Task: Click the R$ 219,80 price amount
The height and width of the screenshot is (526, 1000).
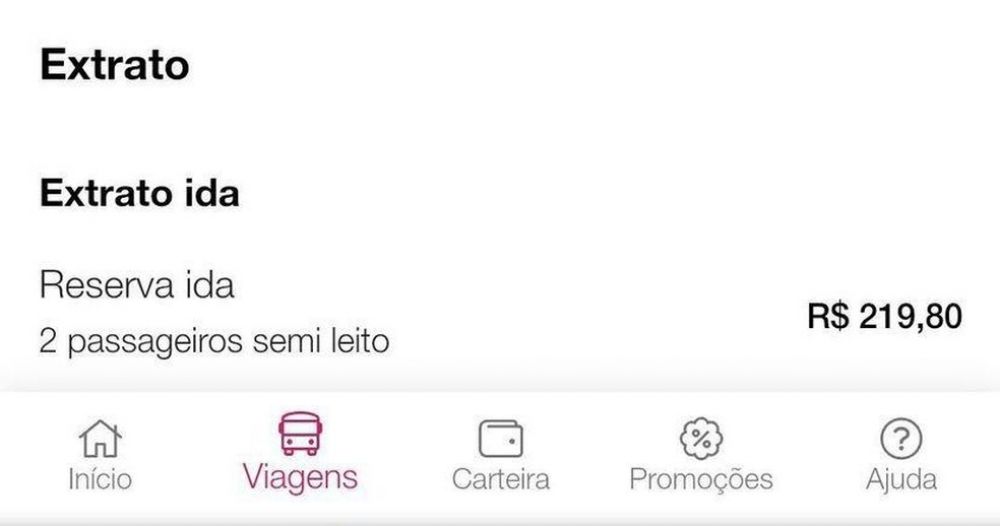Action: pyautogui.click(x=885, y=316)
